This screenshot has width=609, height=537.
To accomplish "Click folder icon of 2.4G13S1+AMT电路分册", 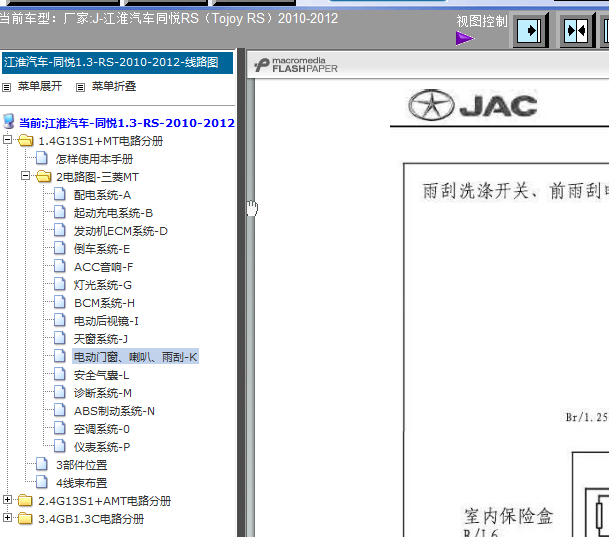I will pos(26,501).
